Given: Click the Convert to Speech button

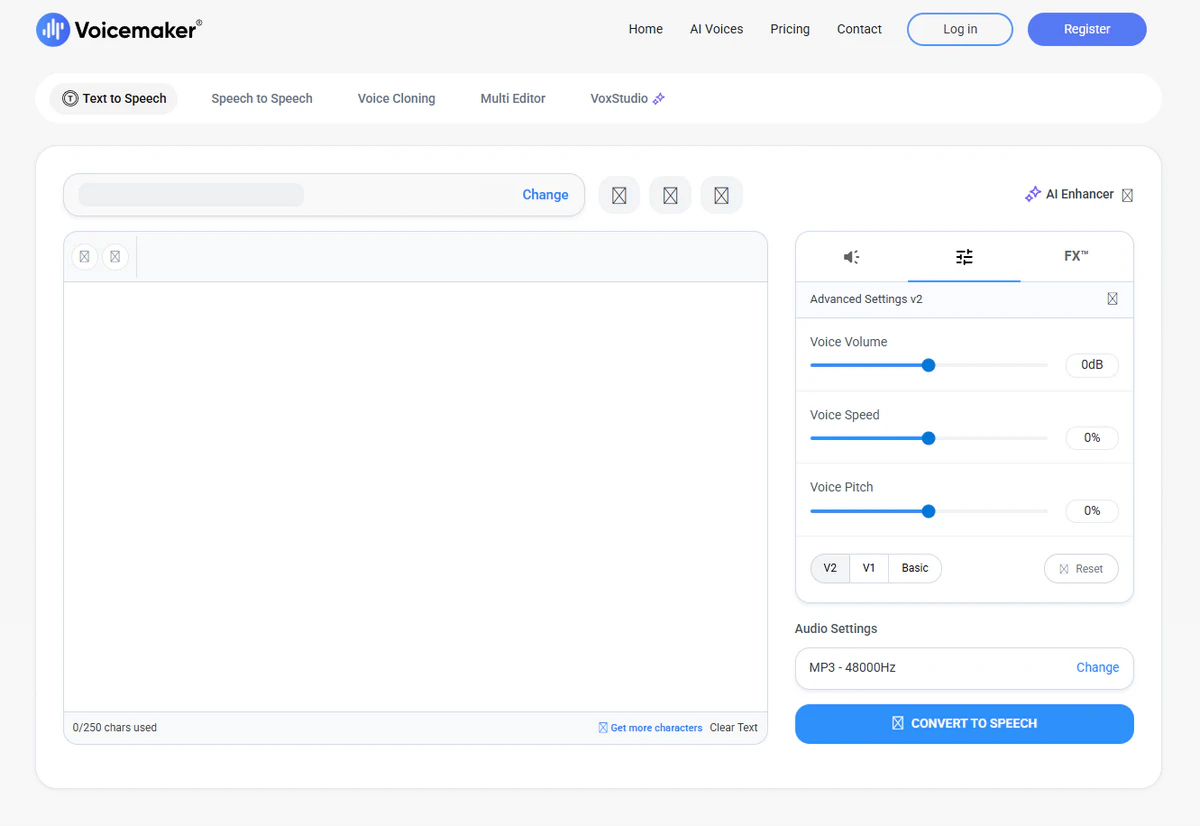Looking at the screenshot, I should pos(964,724).
